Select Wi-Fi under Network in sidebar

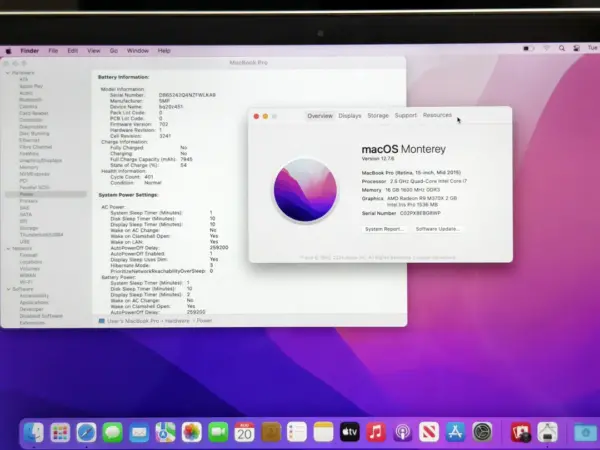tap(26, 282)
